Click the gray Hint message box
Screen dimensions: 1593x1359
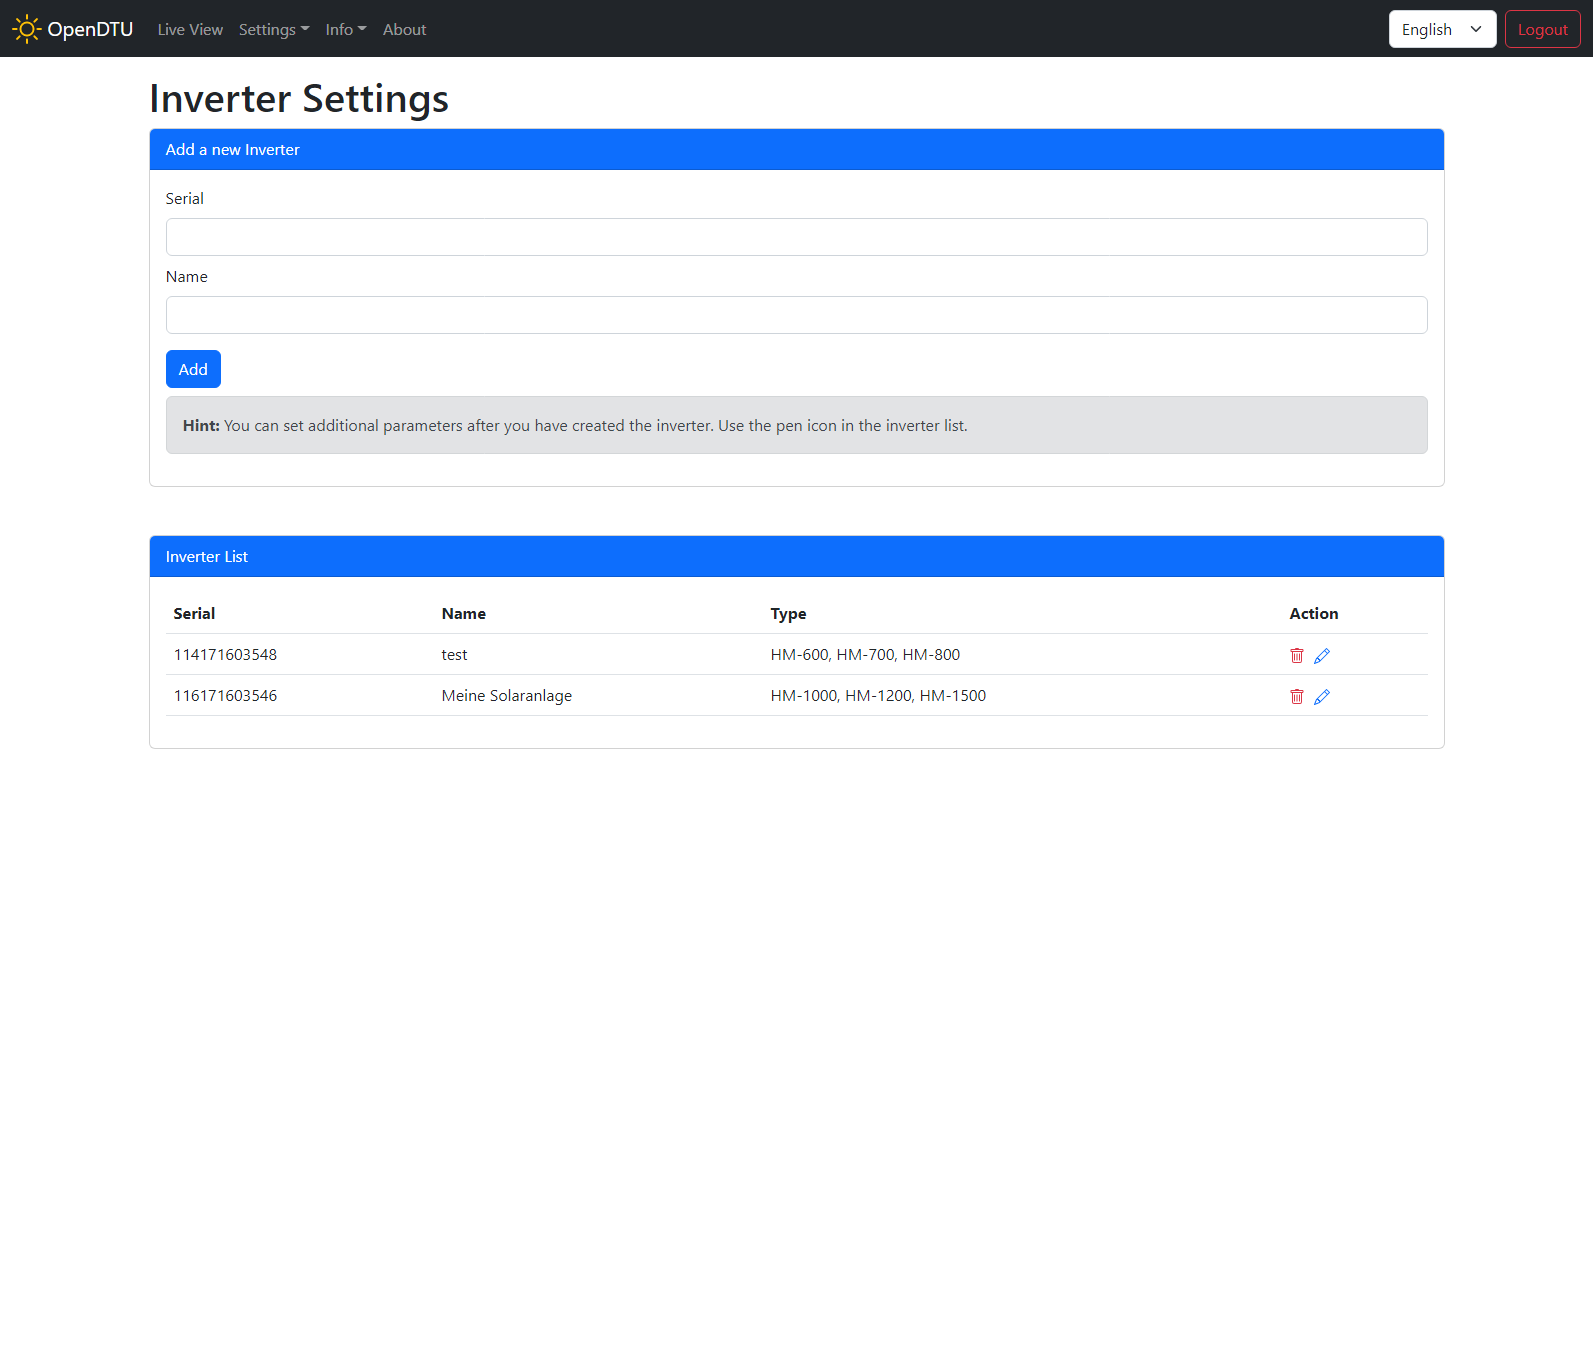[796, 426]
